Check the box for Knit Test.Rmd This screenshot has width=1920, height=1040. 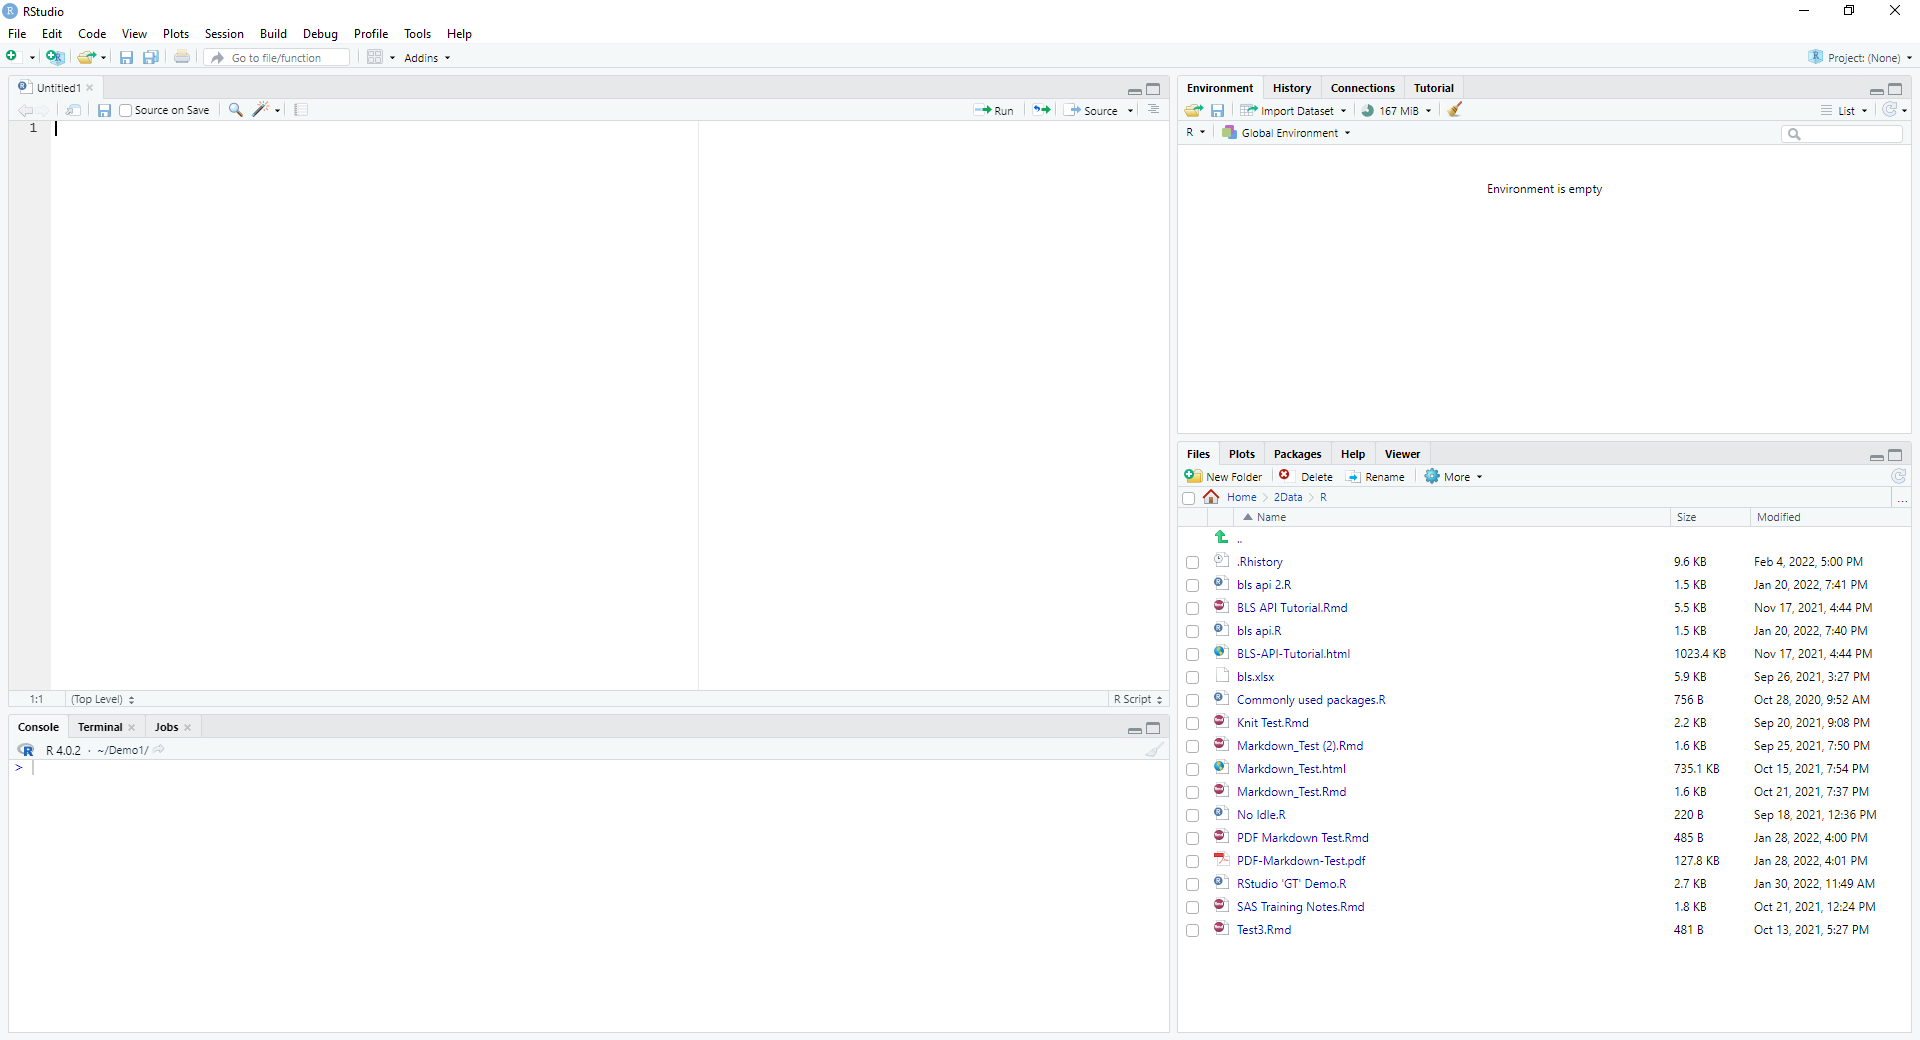(x=1192, y=724)
